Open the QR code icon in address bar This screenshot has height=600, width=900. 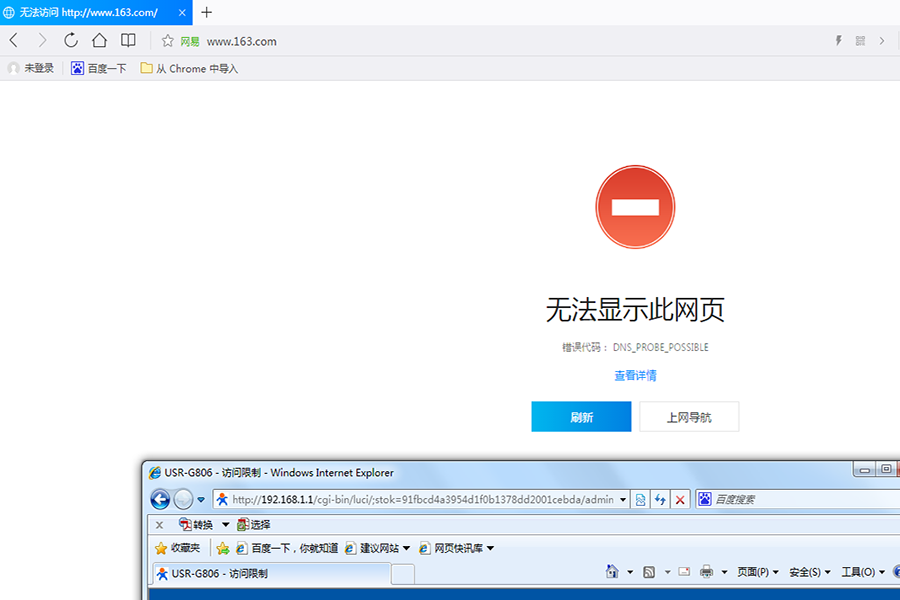(x=860, y=41)
